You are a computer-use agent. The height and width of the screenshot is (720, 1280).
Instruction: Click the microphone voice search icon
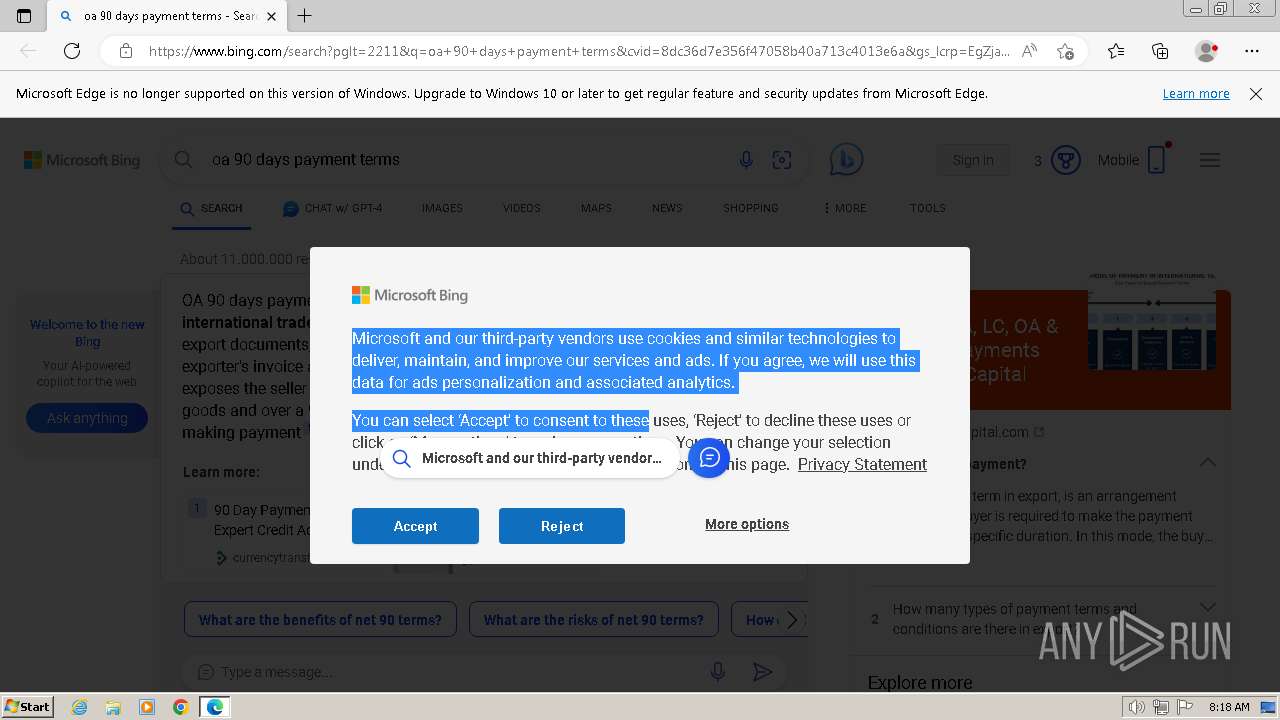tap(746, 160)
